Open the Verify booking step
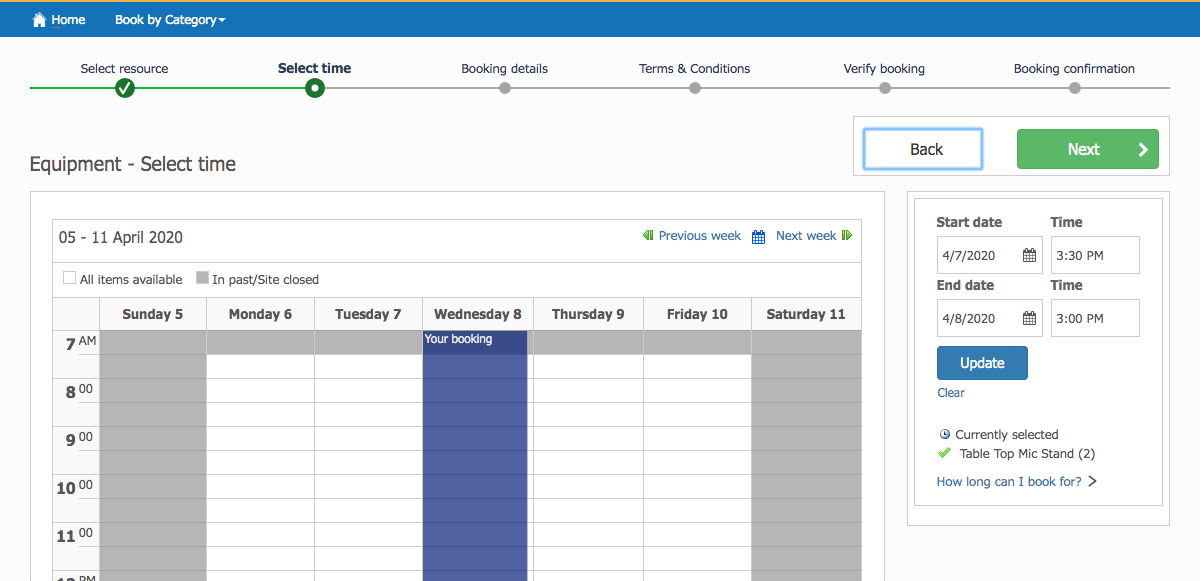The height and width of the screenshot is (581, 1200). click(x=884, y=88)
